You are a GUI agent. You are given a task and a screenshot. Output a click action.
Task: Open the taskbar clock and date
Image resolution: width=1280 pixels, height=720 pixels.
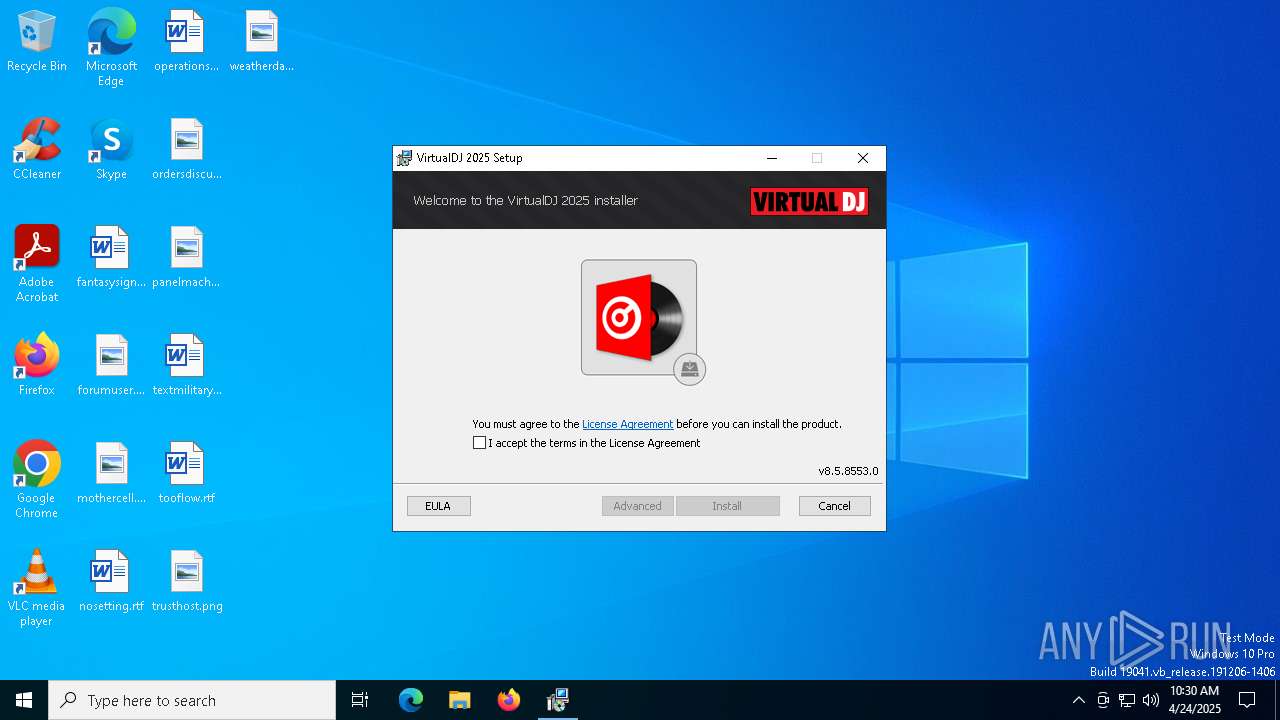click(1195, 700)
